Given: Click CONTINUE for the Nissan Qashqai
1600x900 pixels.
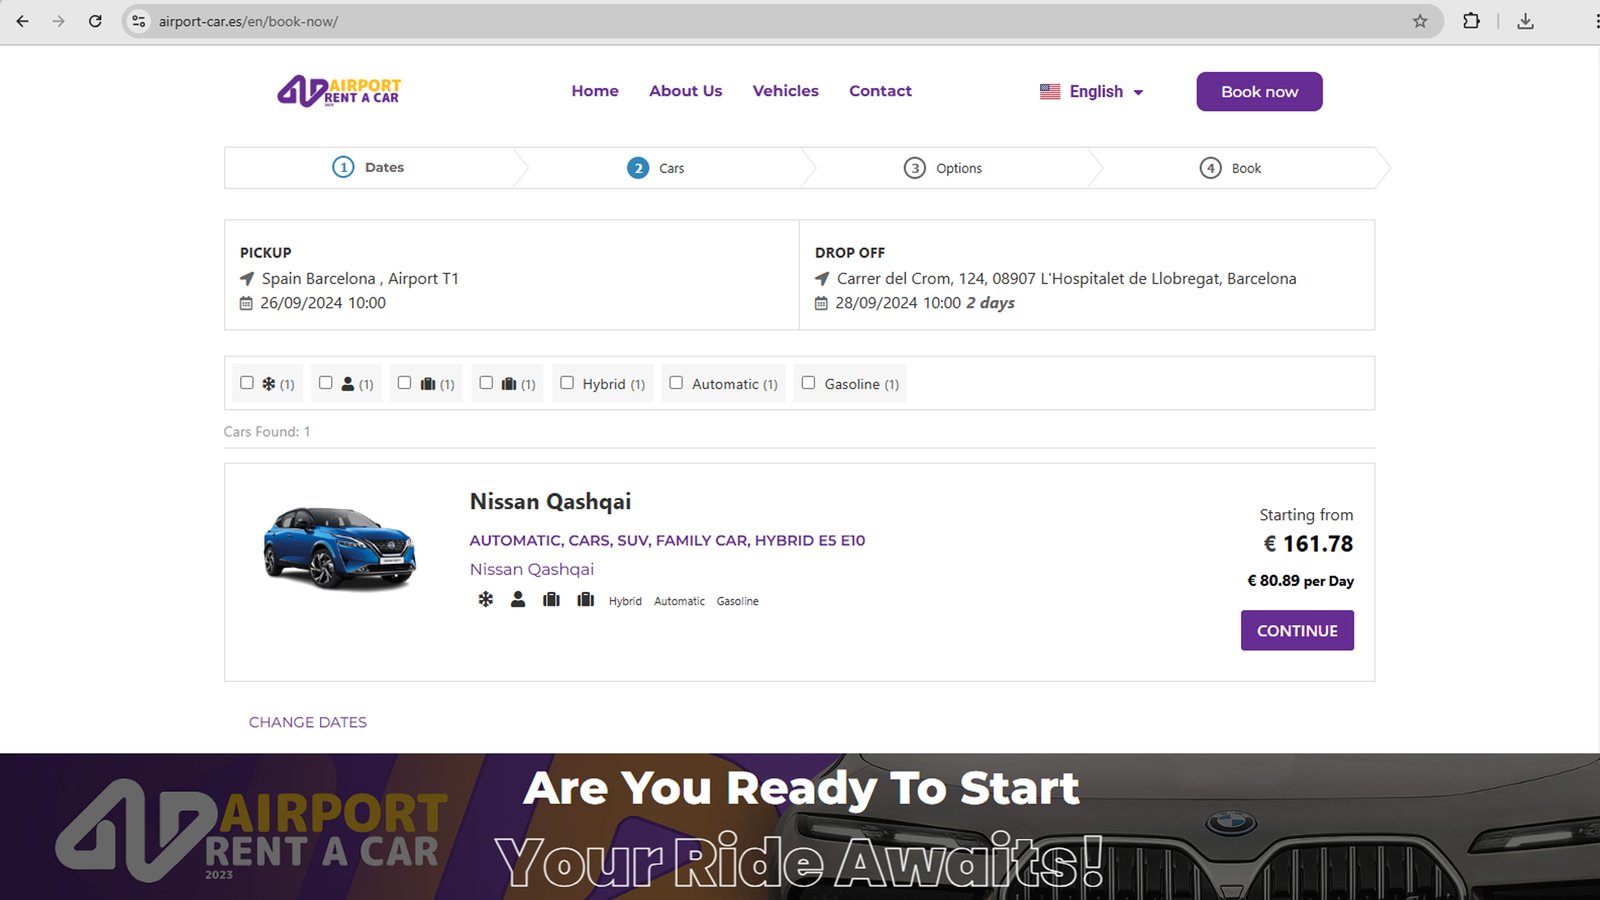Looking at the screenshot, I should 1297,631.
